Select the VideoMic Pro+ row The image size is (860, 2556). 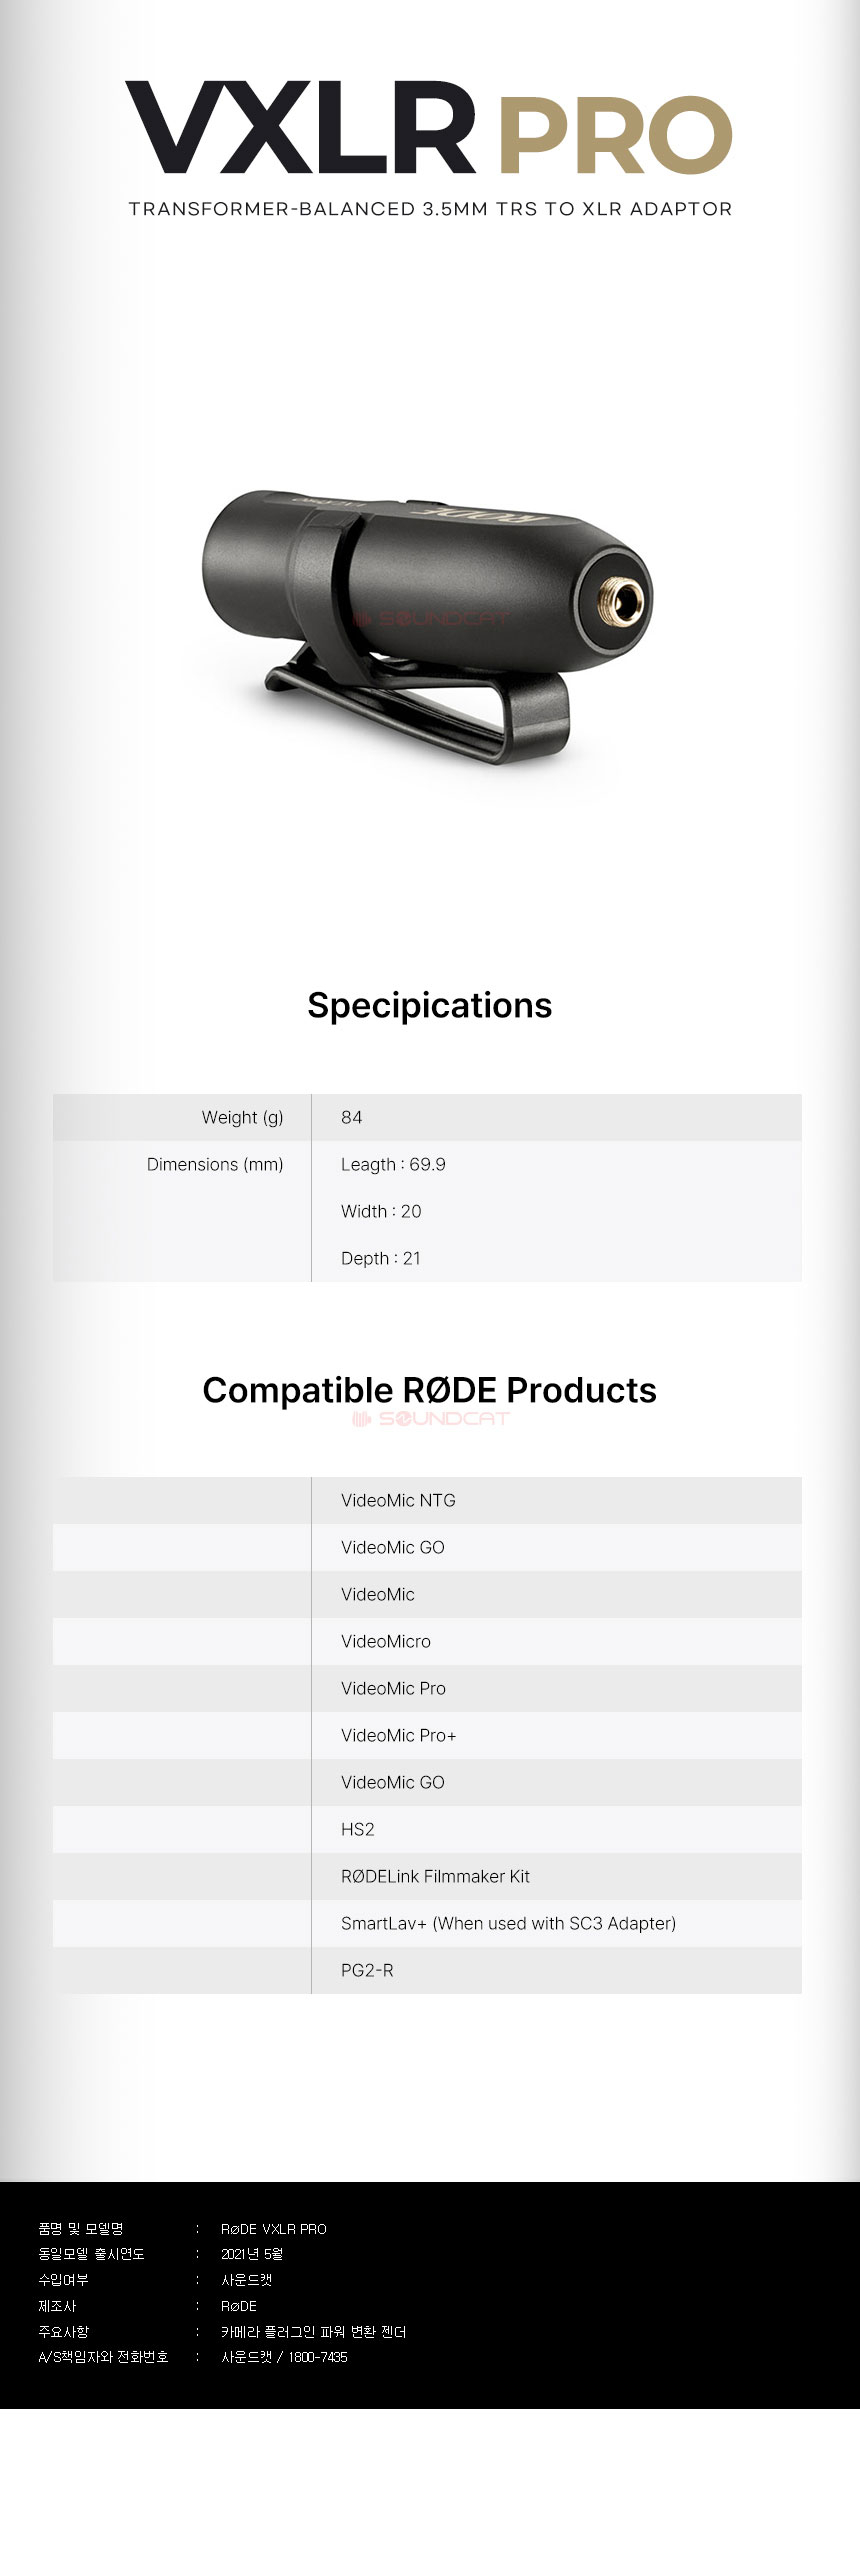(398, 1735)
